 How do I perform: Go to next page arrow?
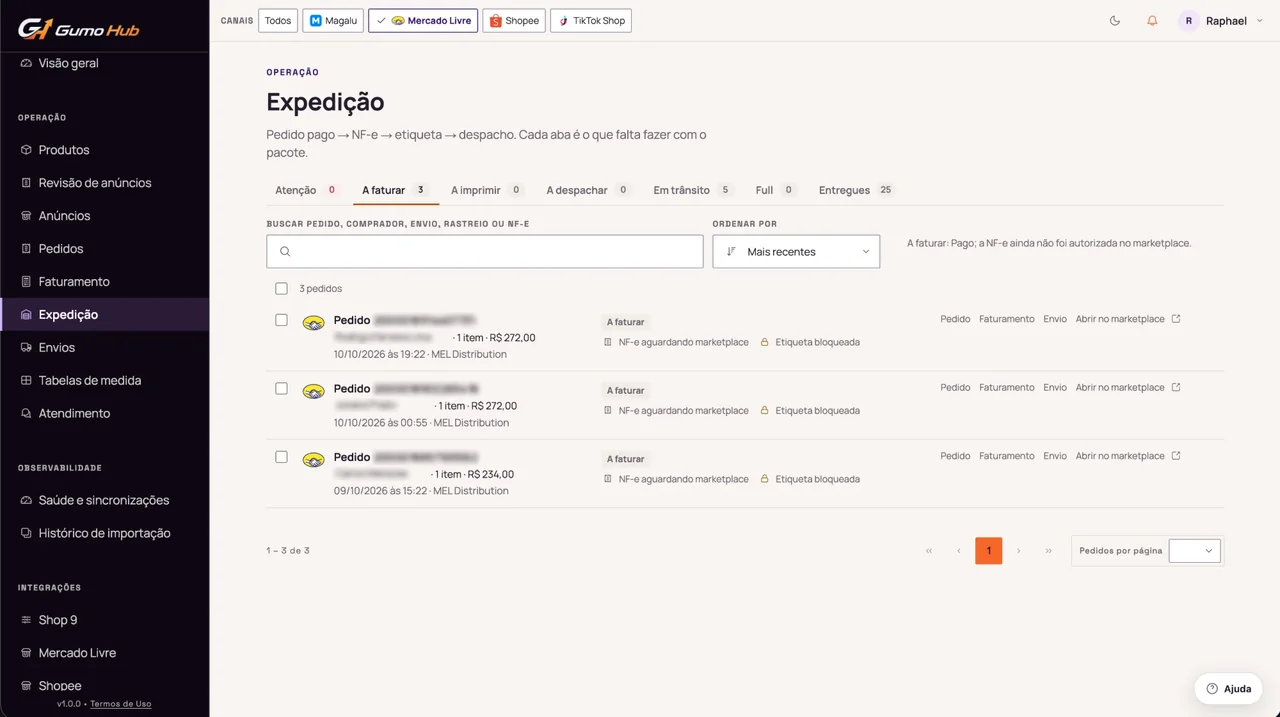coord(1018,551)
